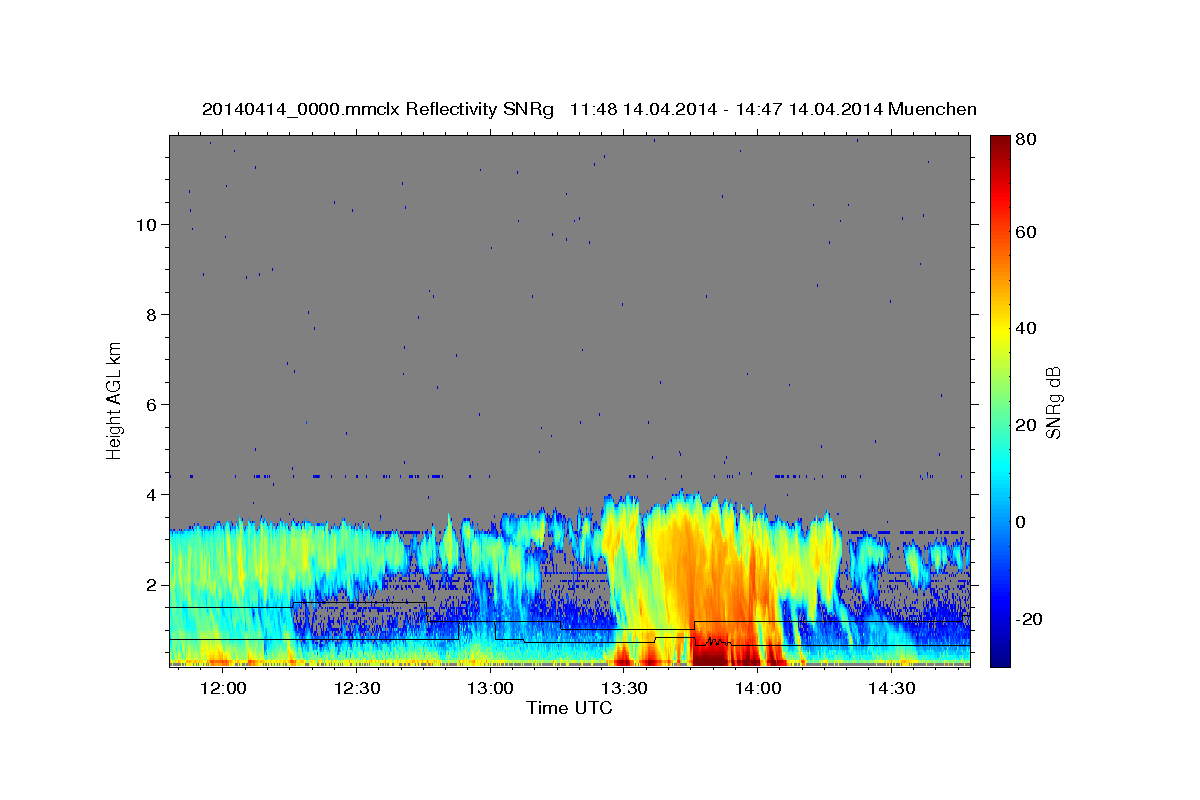Click the plot title text '20140414_0000.mmclx Reflectivity SNRg'
1200x800 pixels.
click(x=378, y=109)
